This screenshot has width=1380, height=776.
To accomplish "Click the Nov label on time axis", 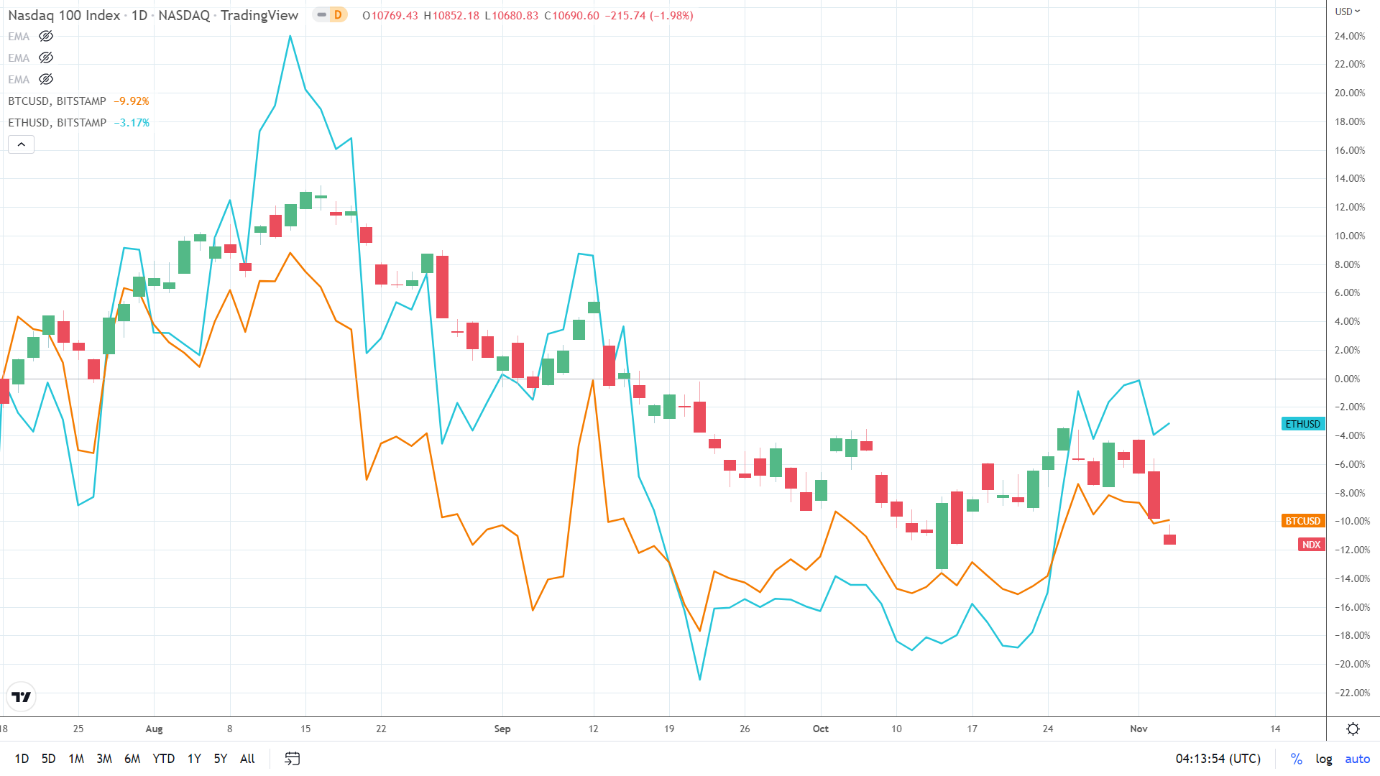I will tap(1138, 729).
